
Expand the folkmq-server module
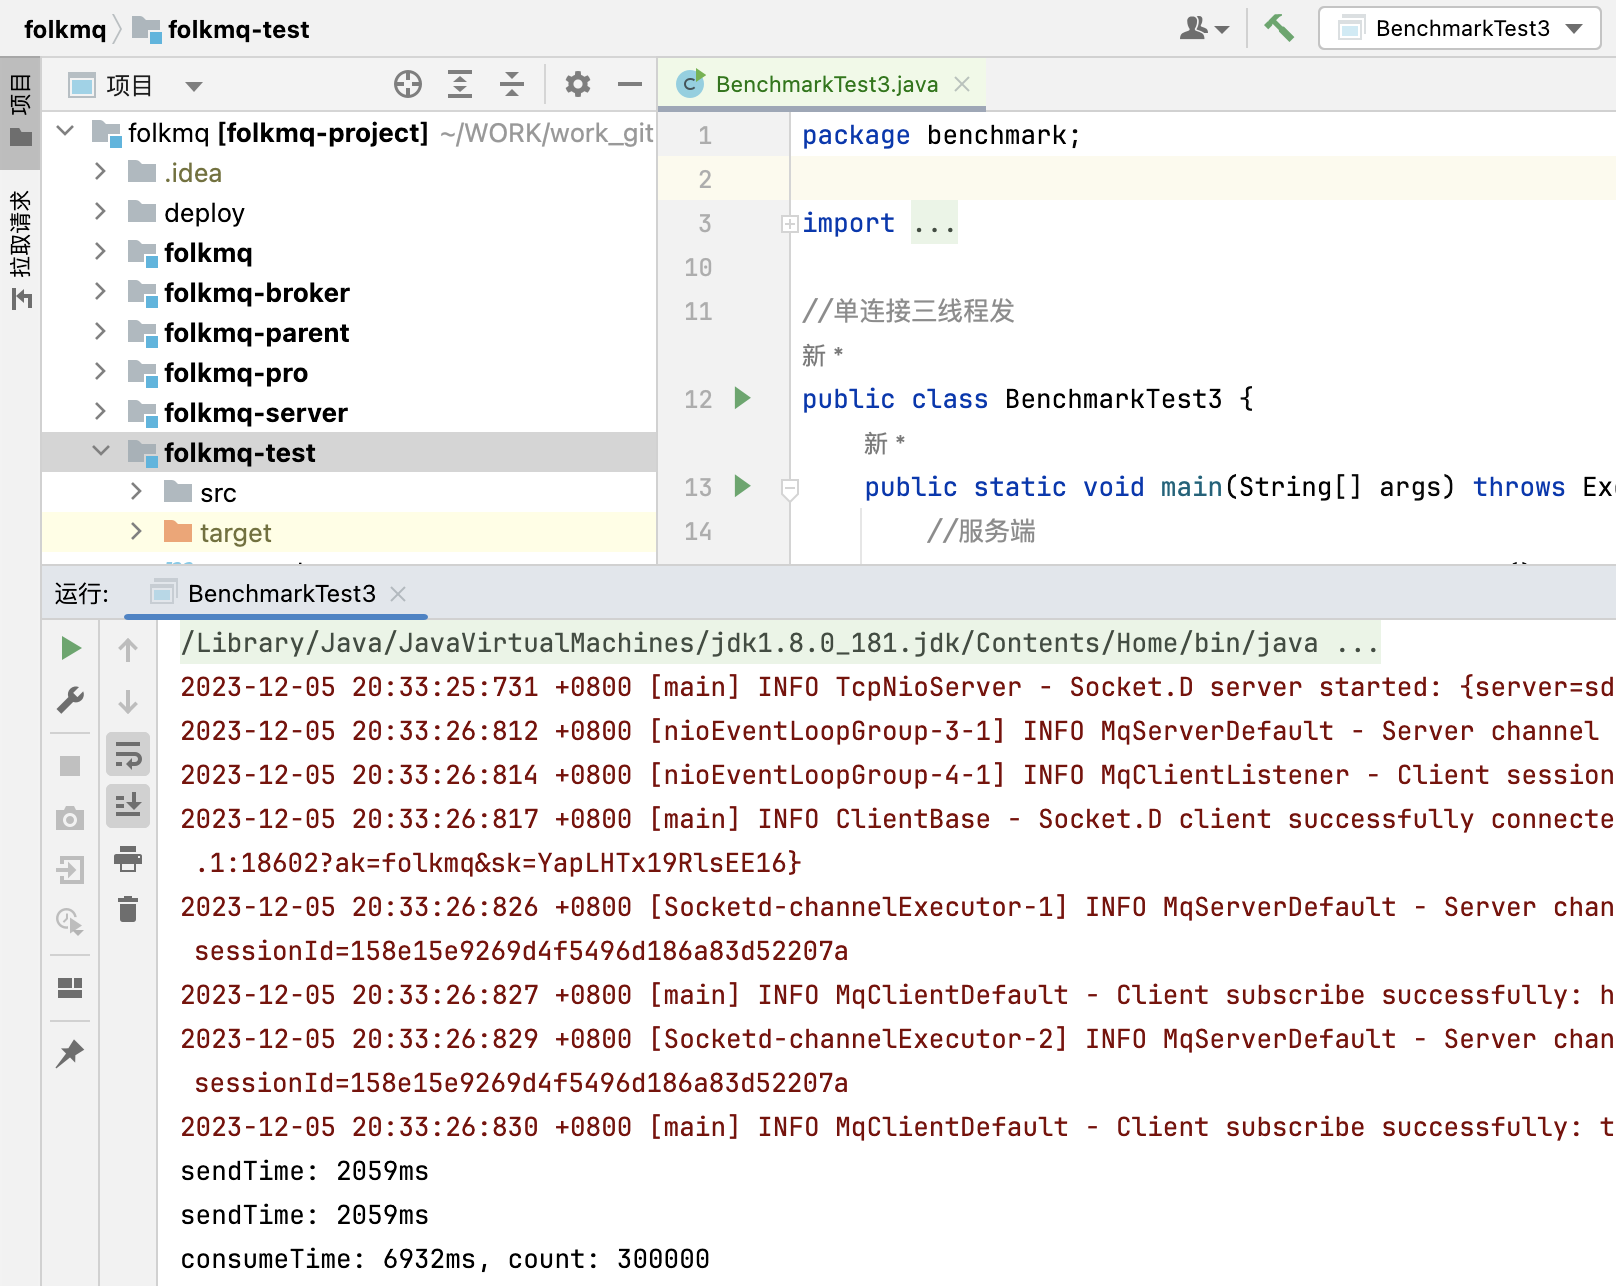click(x=100, y=412)
